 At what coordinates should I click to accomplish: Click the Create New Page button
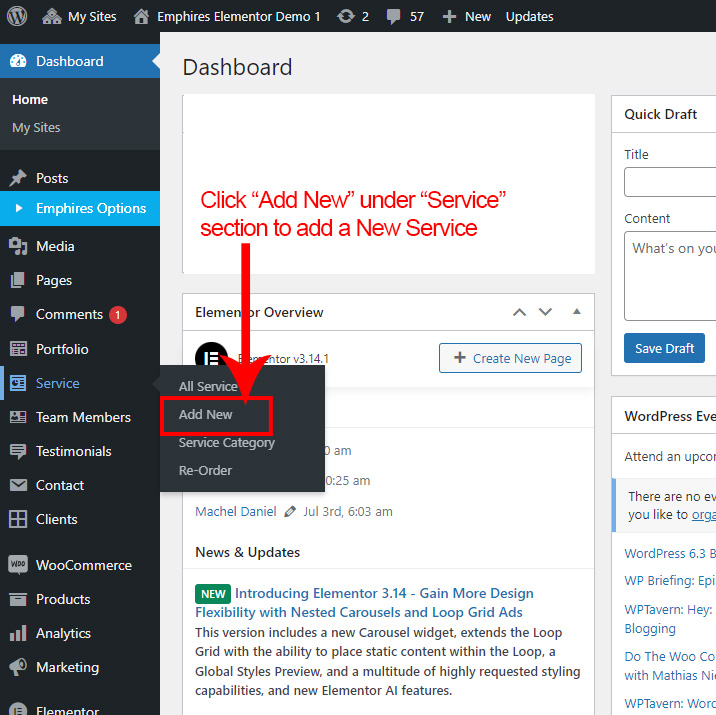(510, 358)
